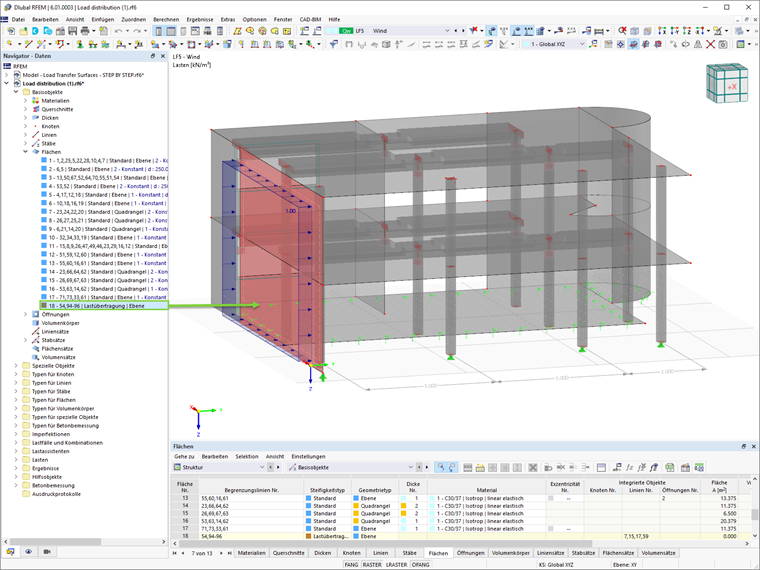Click the camera icon in navigator footer
760x570 pixels.
[x=47, y=552]
